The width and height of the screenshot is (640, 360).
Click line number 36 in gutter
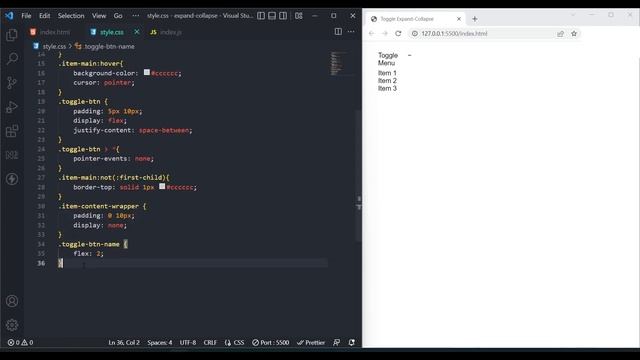41,263
